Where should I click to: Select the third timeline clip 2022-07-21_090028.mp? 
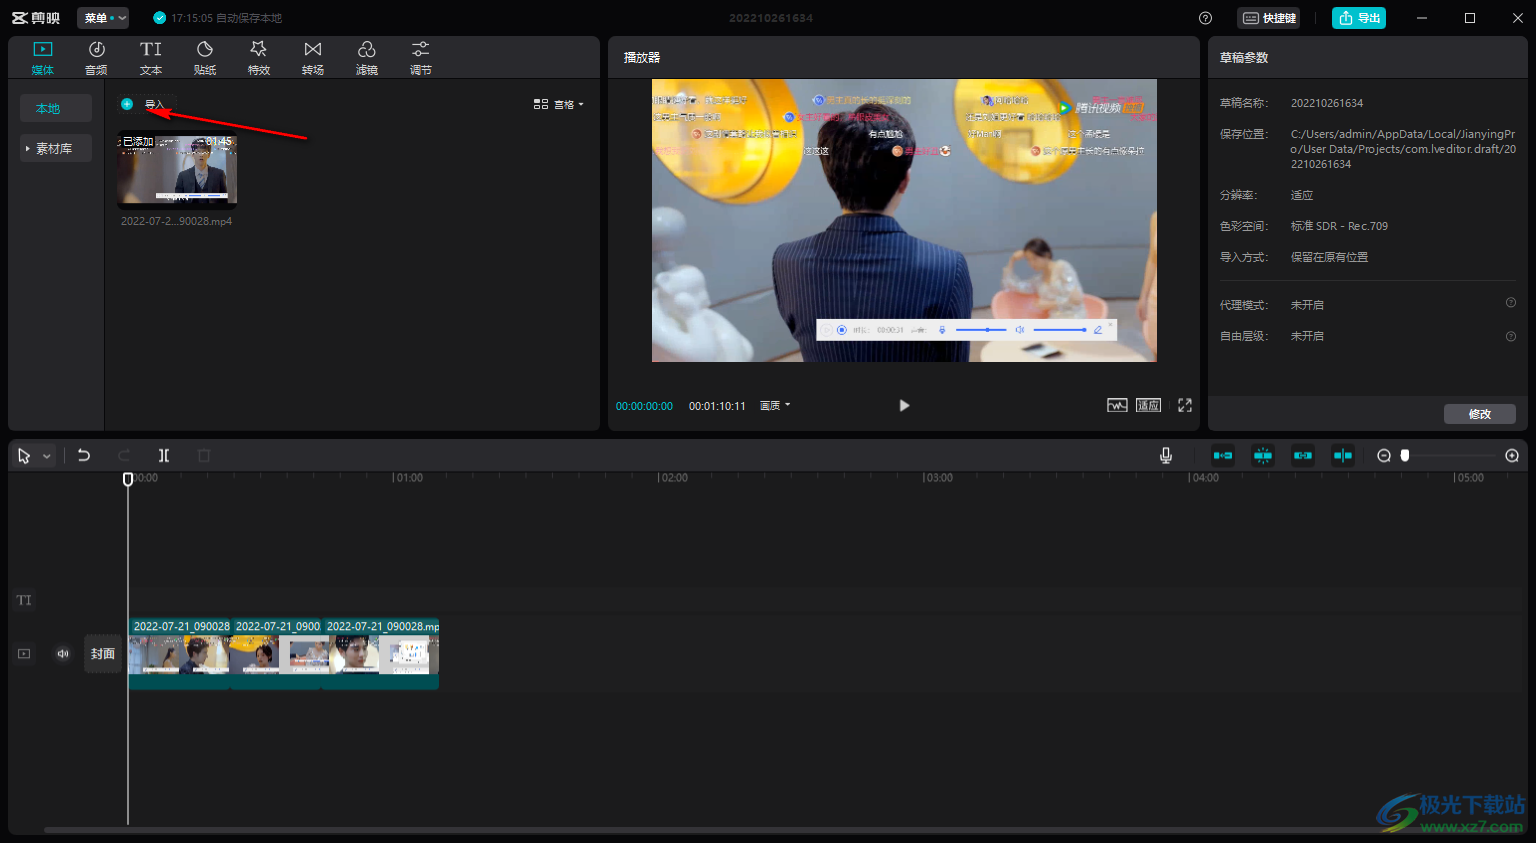click(381, 654)
